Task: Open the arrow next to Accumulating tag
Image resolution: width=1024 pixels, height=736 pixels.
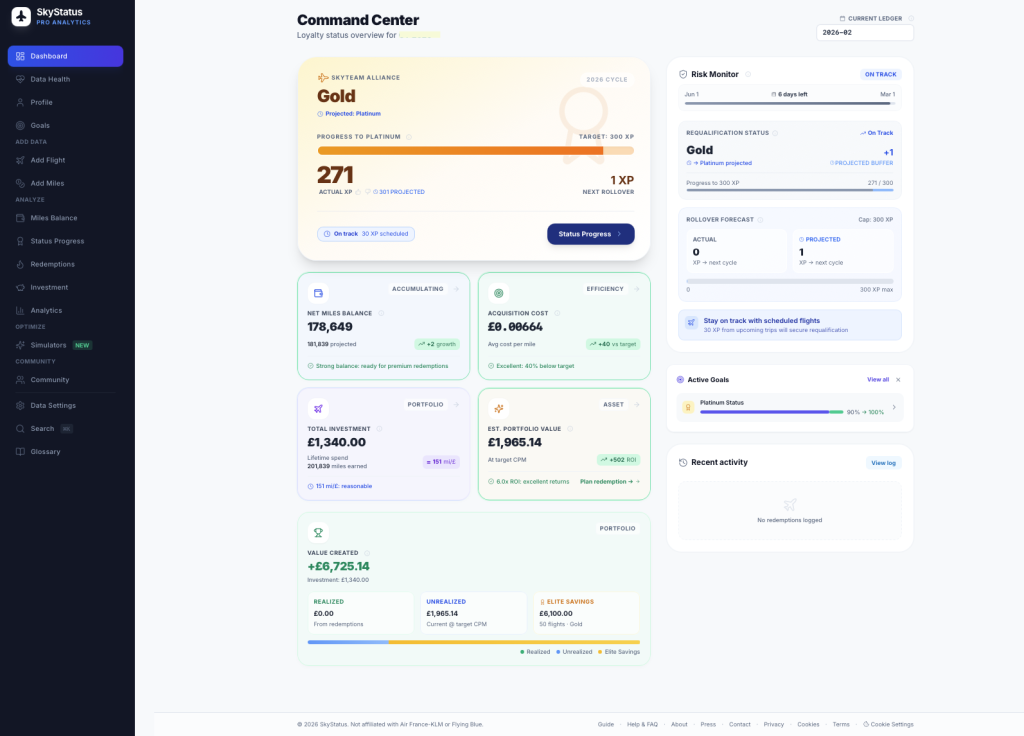Action: click(x=456, y=289)
